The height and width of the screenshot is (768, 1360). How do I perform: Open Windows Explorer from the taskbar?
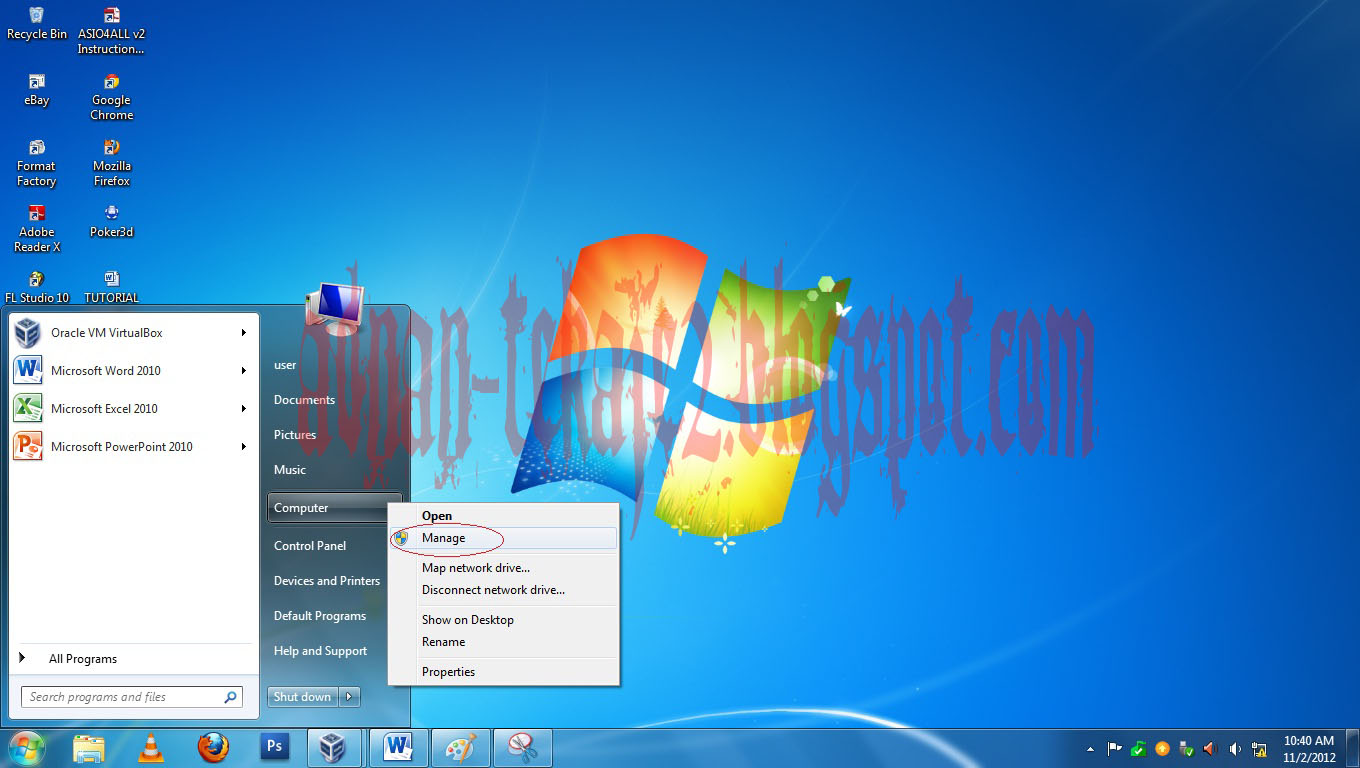[89, 748]
